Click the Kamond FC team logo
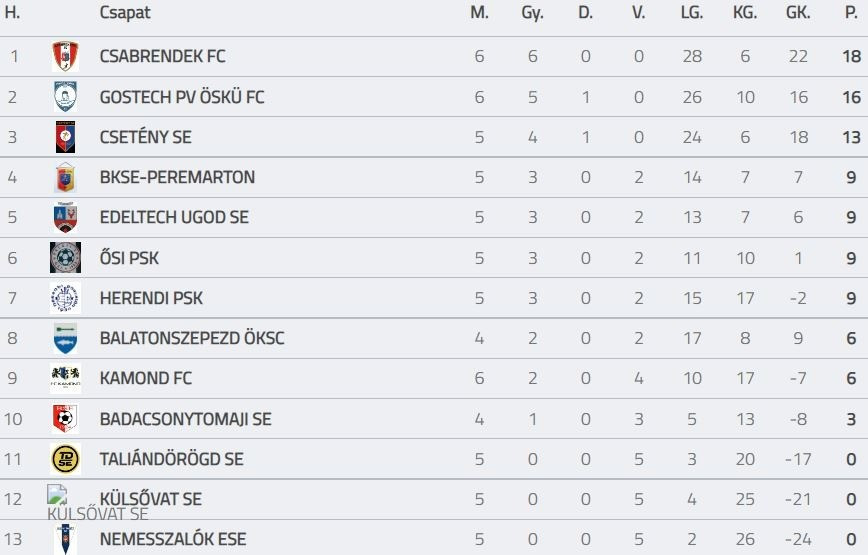The width and height of the screenshot is (868, 555). pos(66,378)
